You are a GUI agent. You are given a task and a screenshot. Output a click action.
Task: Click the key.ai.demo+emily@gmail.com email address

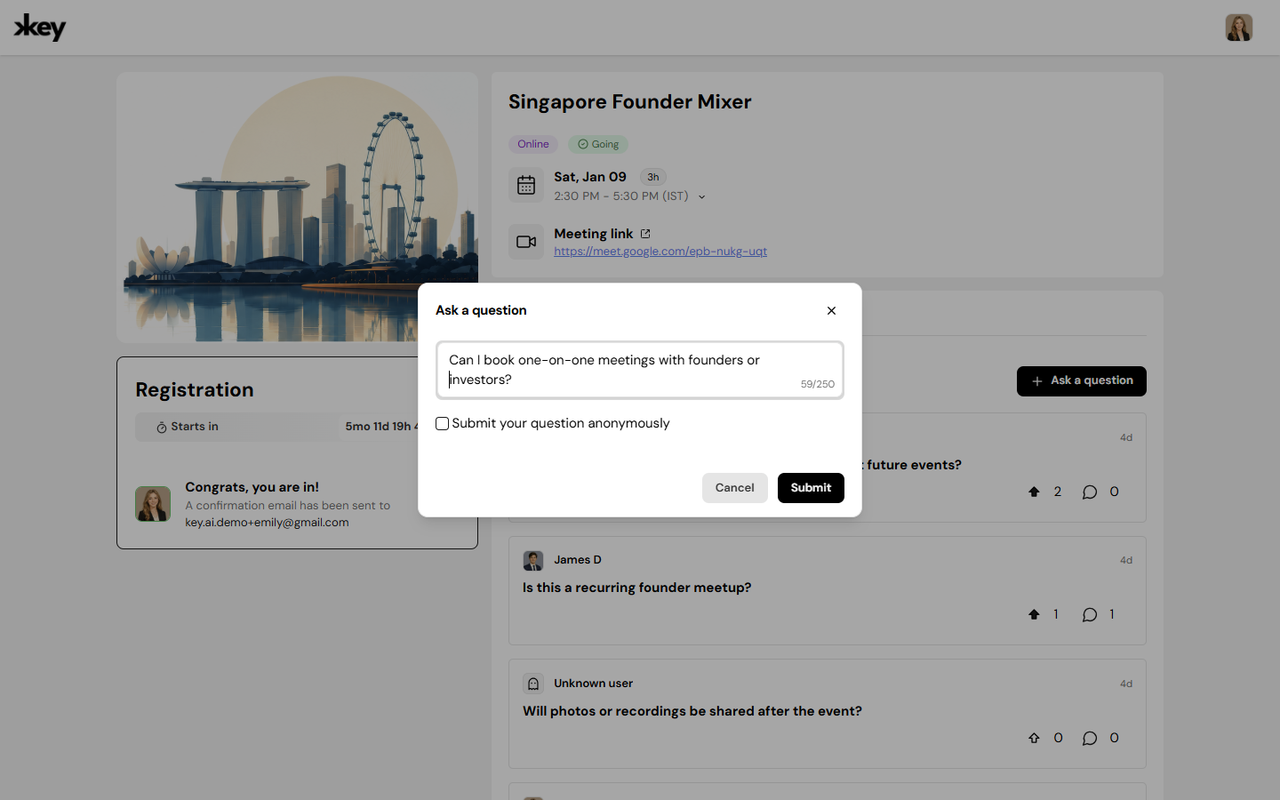pyautogui.click(x=267, y=522)
